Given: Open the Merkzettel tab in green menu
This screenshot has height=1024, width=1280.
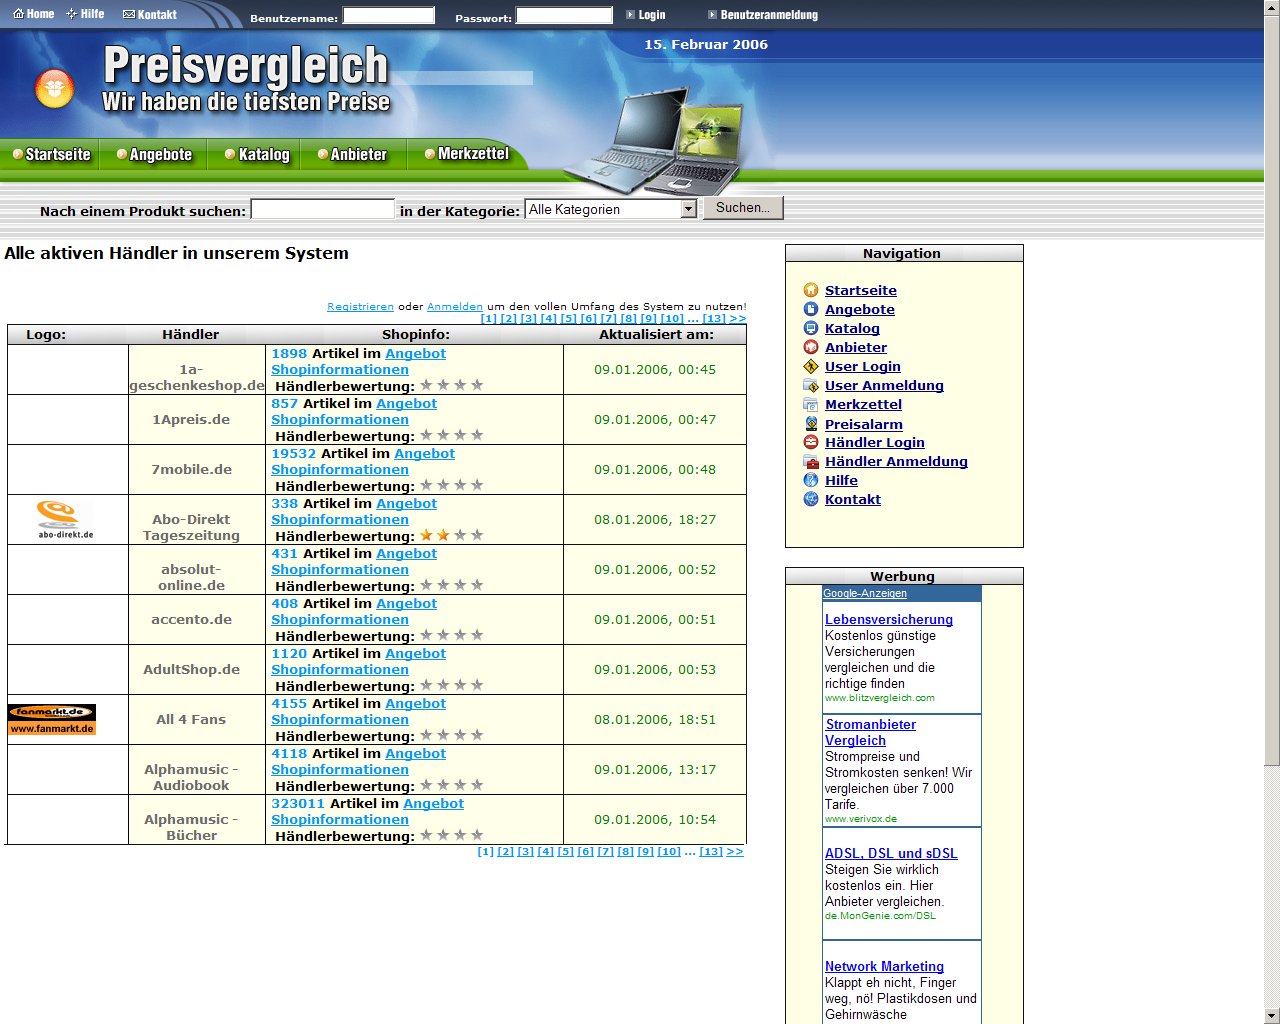Looking at the screenshot, I should click(x=466, y=154).
